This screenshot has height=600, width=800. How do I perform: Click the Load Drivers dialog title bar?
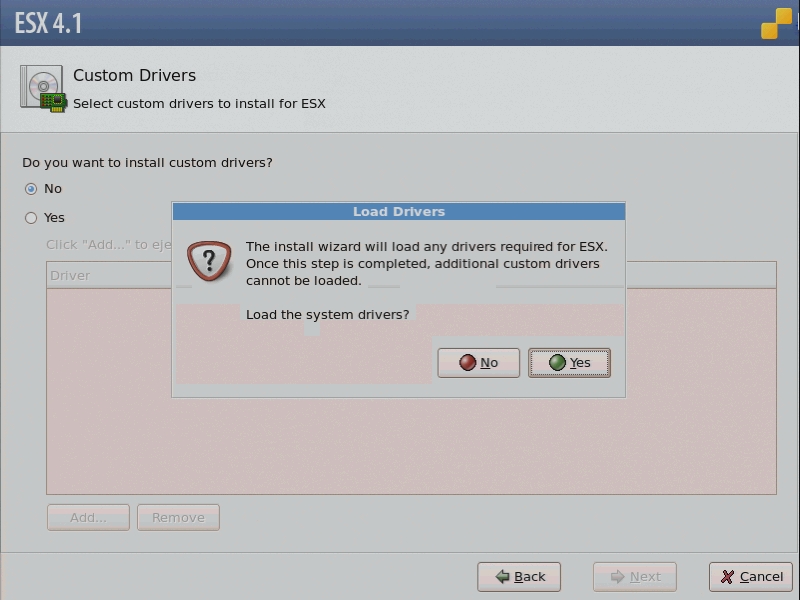point(398,212)
